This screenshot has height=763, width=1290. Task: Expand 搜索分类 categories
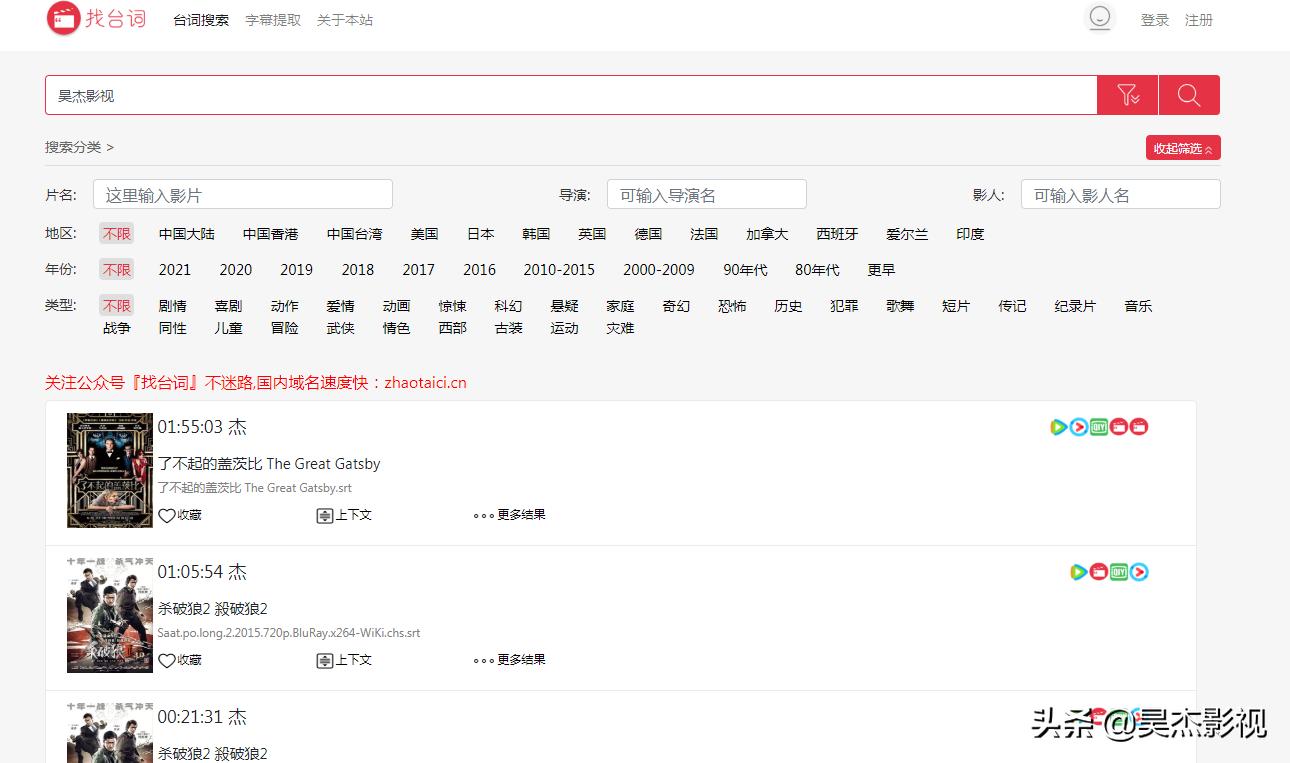(x=77, y=146)
